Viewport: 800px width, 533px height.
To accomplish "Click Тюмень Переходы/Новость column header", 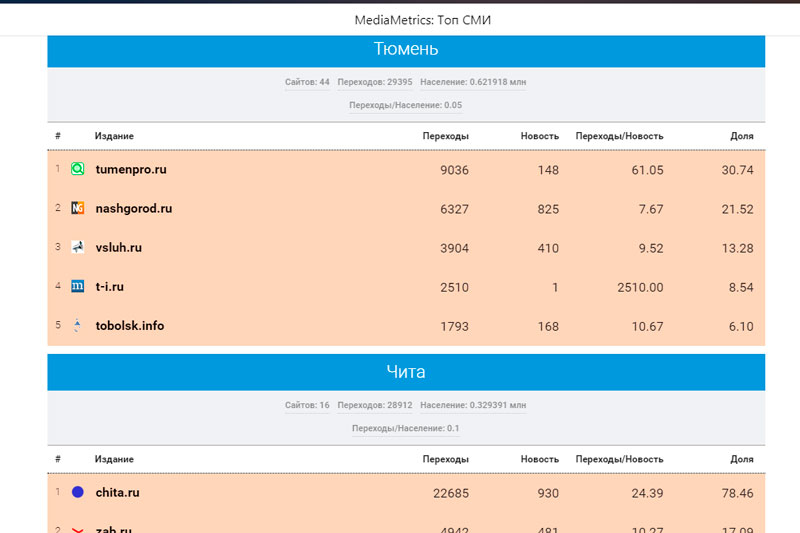I will pyautogui.click(x=619, y=136).
